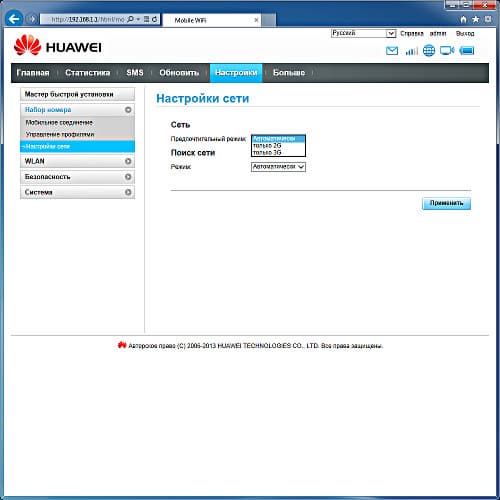Expand the WLAN section

point(77,161)
